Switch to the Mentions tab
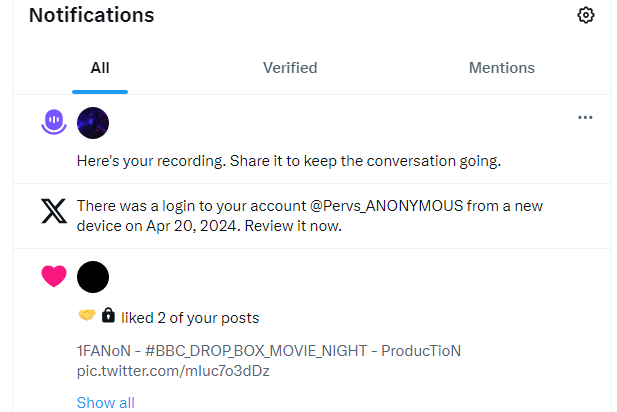The width and height of the screenshot is (617, 412). pos(502,68)
